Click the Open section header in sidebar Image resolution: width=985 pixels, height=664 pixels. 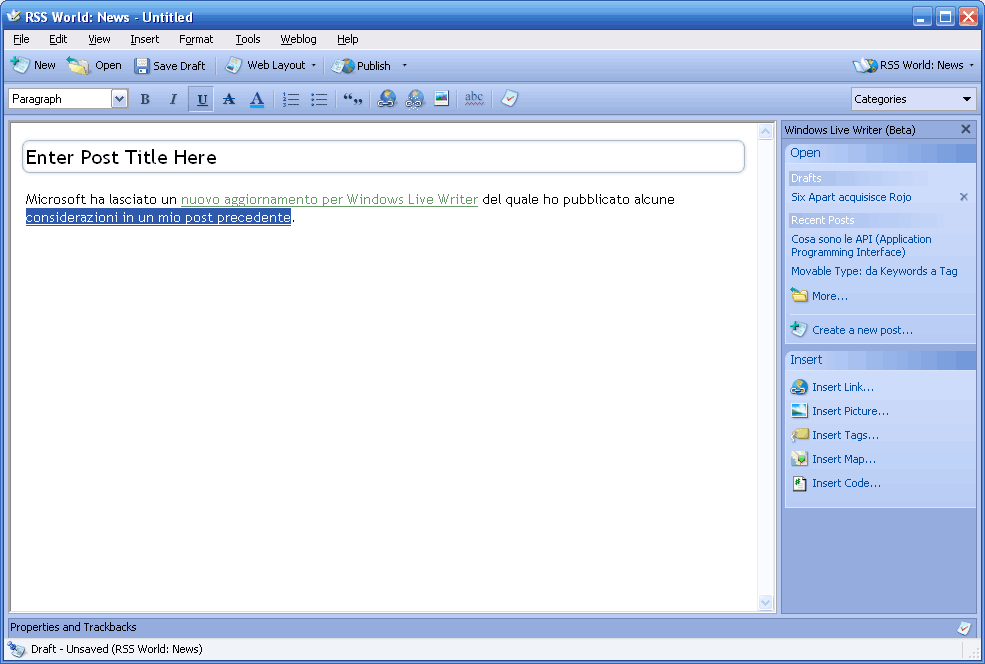point(880,153)
